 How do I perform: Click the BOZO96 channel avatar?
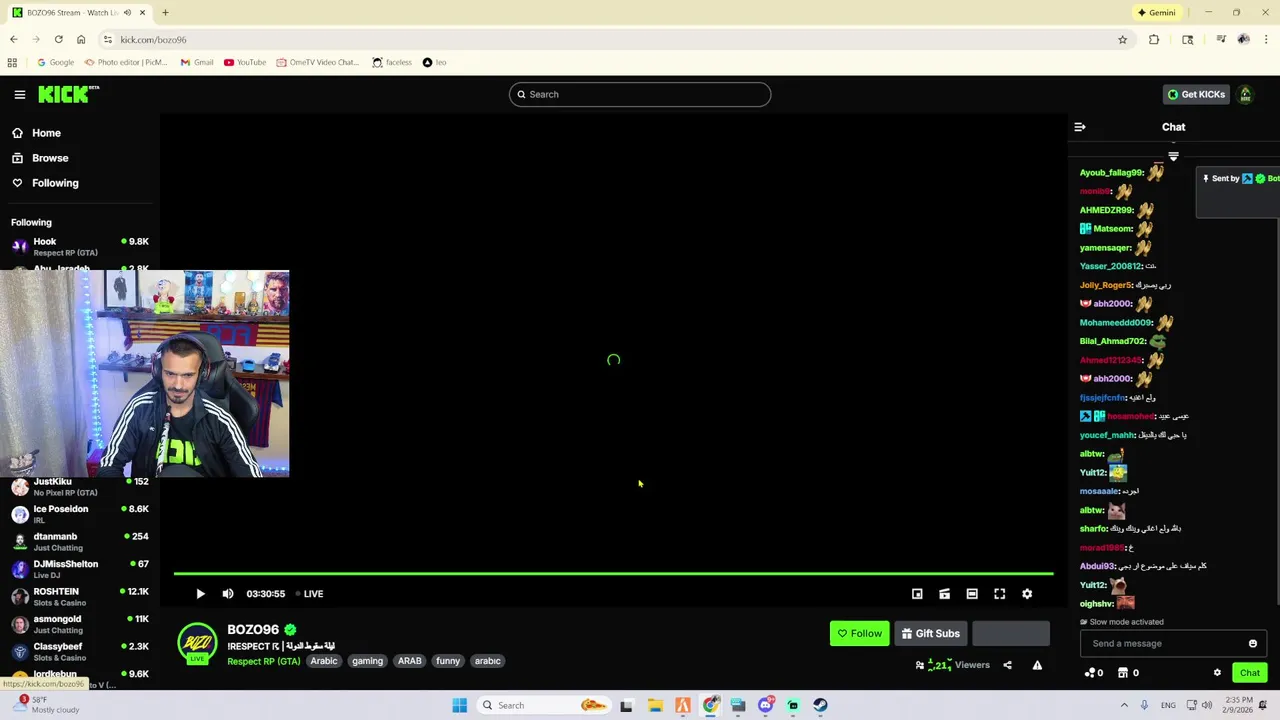[x=197, y=643]
